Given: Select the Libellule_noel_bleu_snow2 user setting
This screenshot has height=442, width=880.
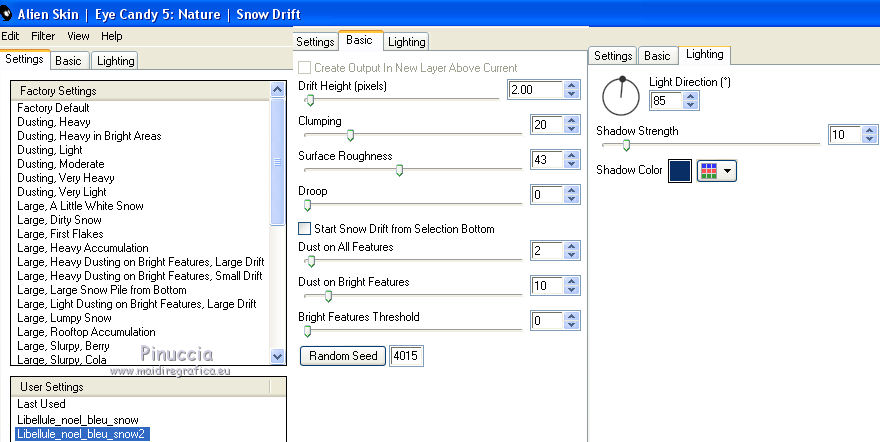Looking at the screenshot, I should click(x=82, y=434).
